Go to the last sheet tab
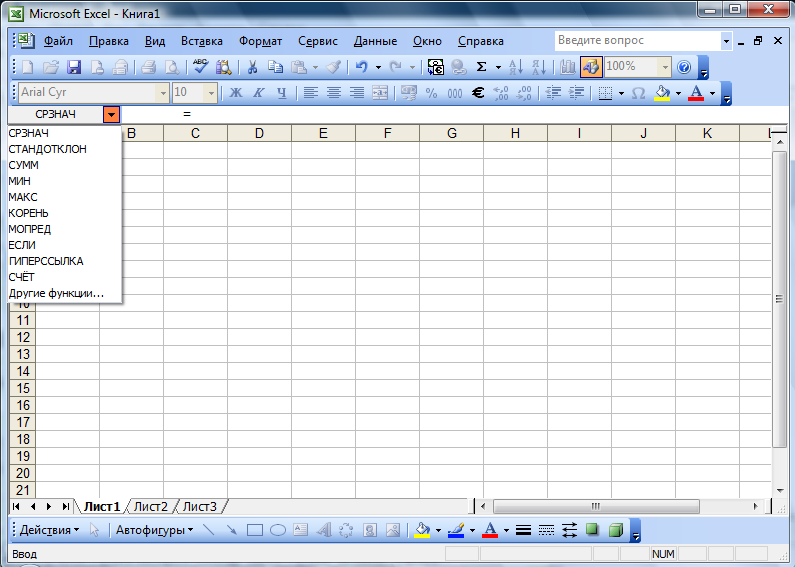Viewport: 795px width, 567px height. 65,507
